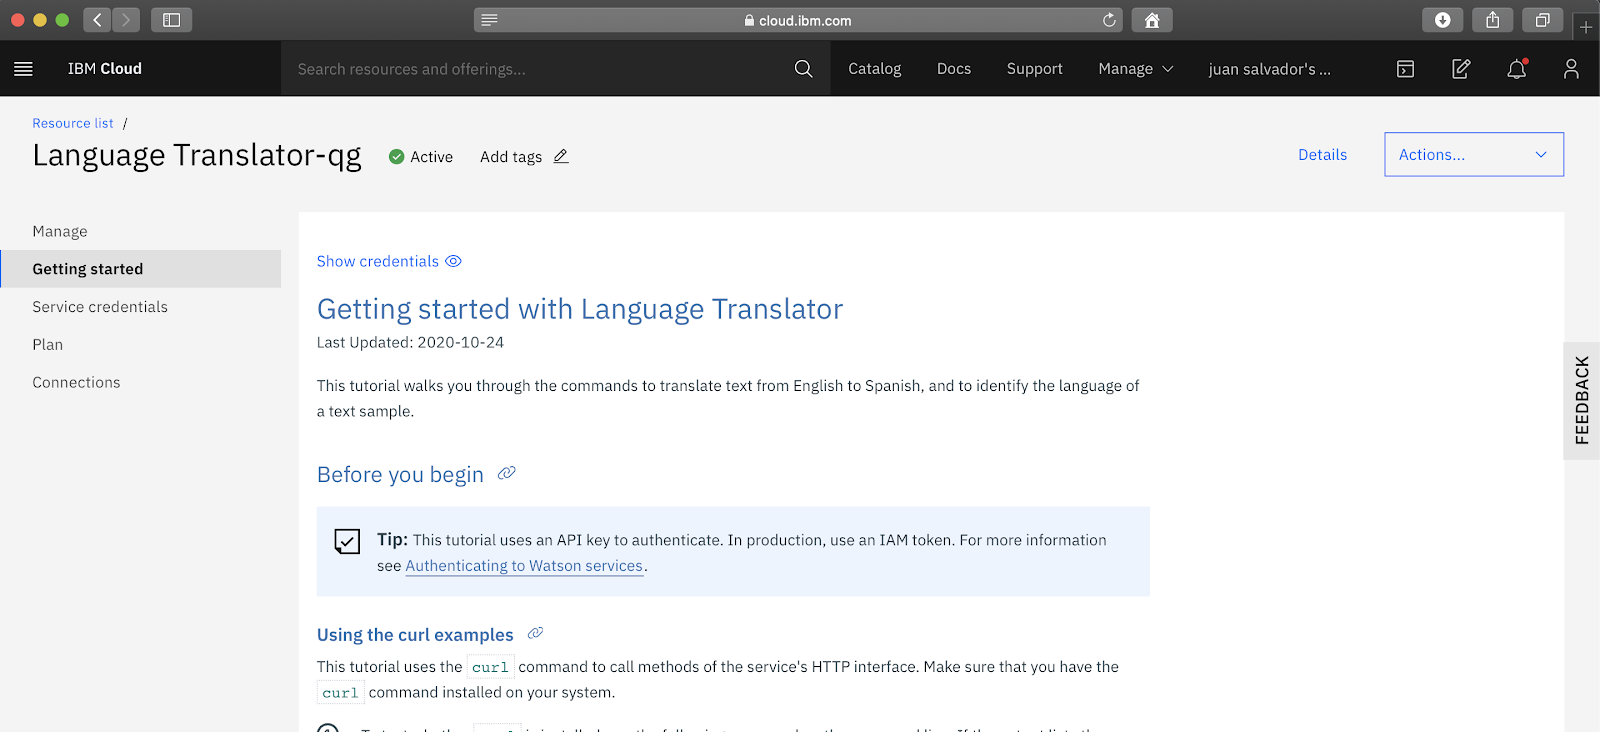1600x732 pixels.
Task: Click the cloud.ibm.com address bar
Action: [797, 20]
